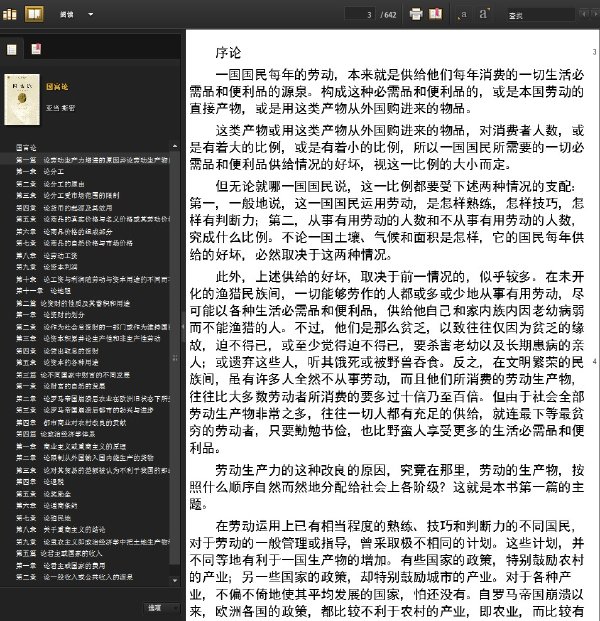The height and width of the screenshot is (621, 600).
Task: Click the sidebar collapse handle arrow
Action: pos(183,327)
